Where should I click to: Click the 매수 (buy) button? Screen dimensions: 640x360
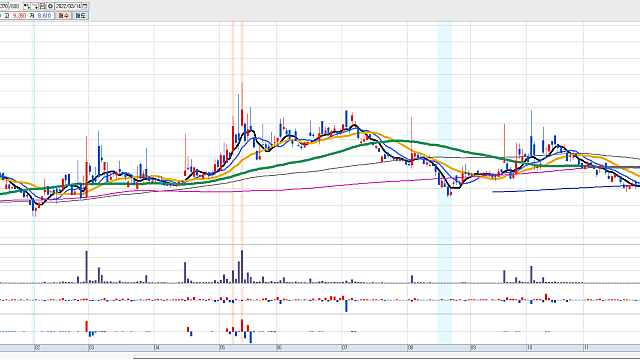[x=63, y=16]
